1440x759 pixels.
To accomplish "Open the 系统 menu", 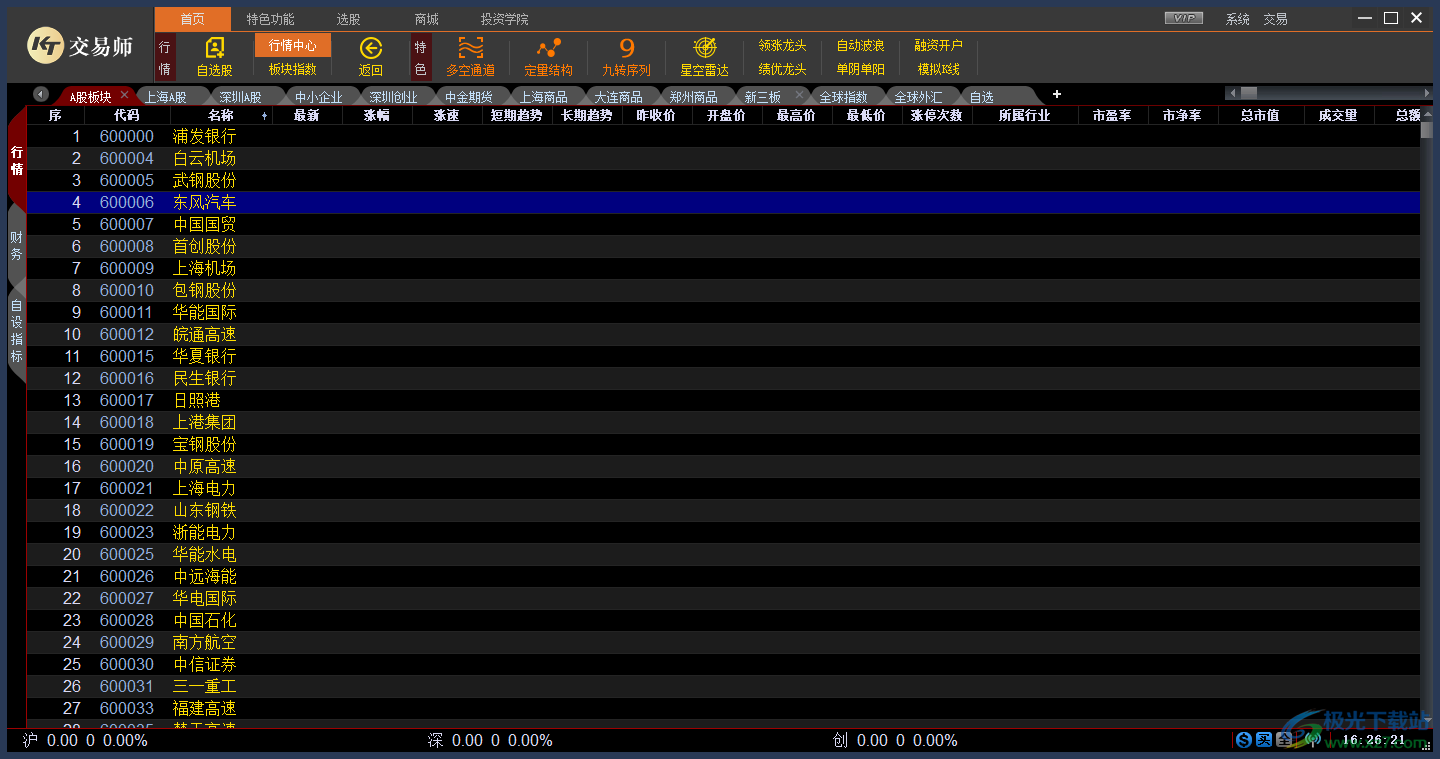I will (x=1238, y=19).
